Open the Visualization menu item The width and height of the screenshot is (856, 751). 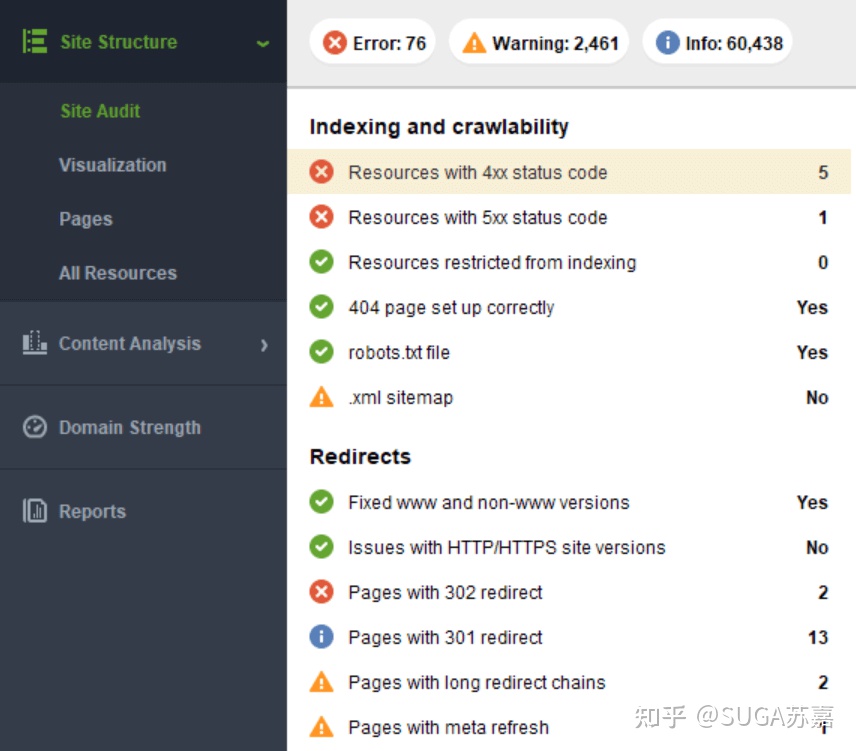[x=112, y=165]
